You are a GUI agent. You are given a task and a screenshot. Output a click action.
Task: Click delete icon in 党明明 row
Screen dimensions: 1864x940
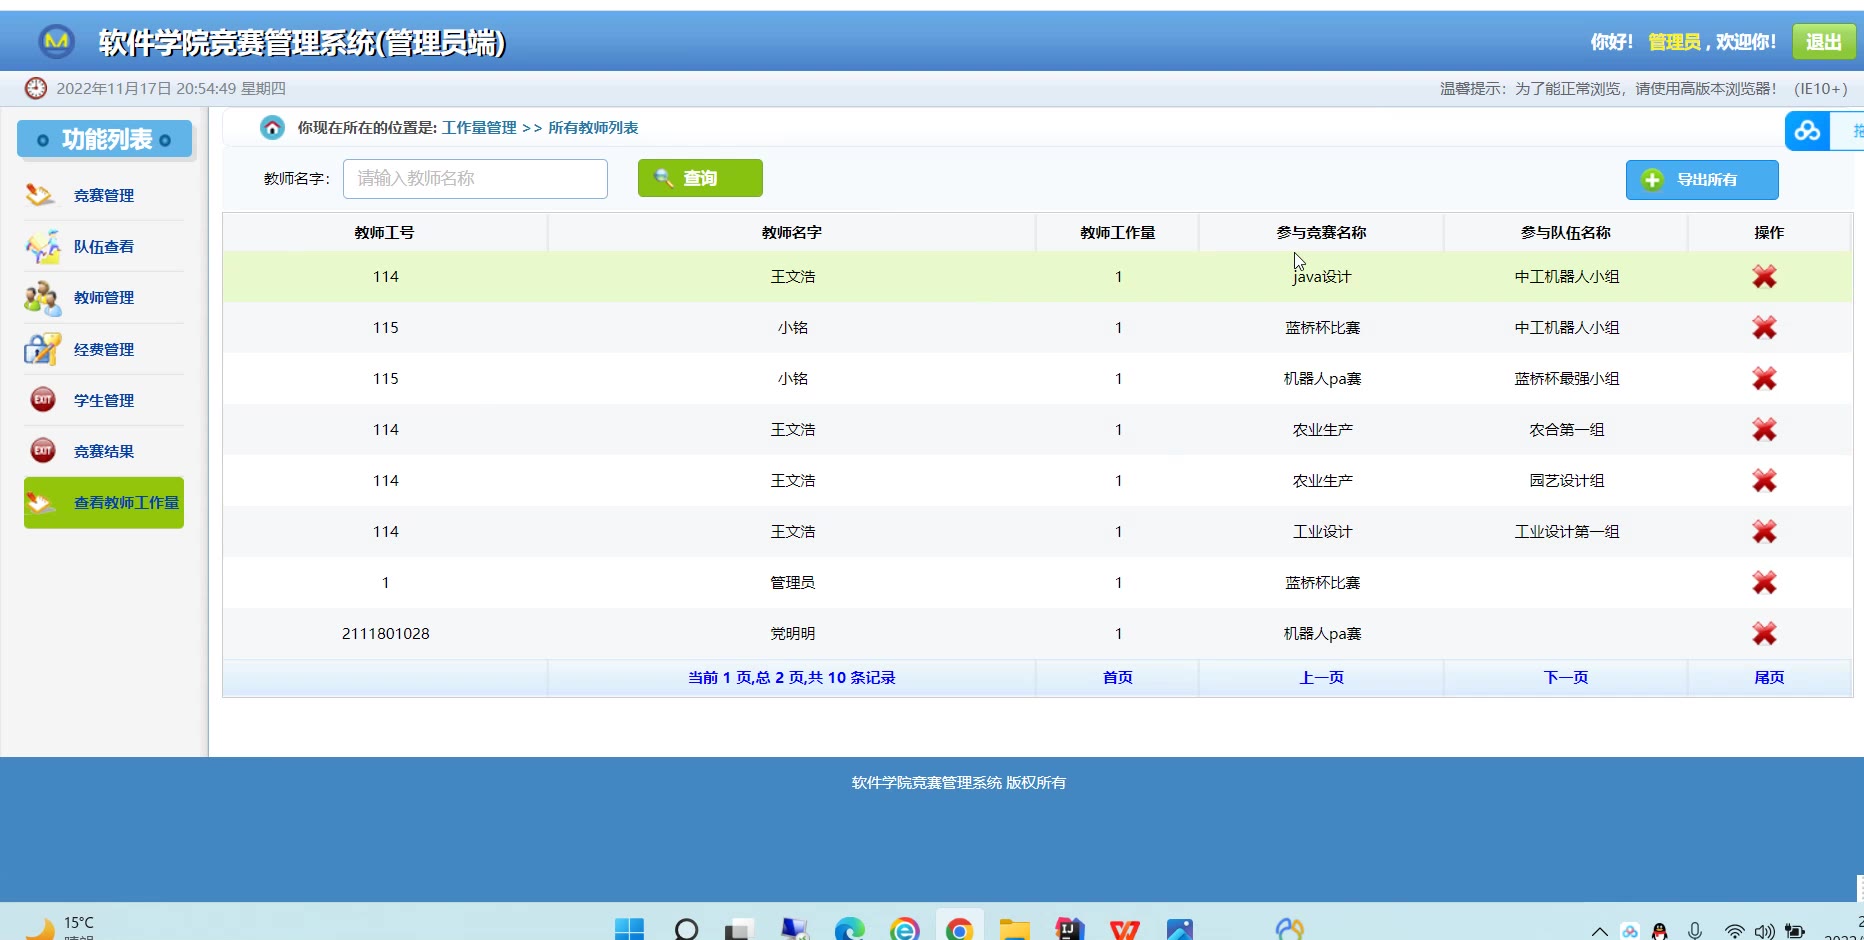point(1764,634)
